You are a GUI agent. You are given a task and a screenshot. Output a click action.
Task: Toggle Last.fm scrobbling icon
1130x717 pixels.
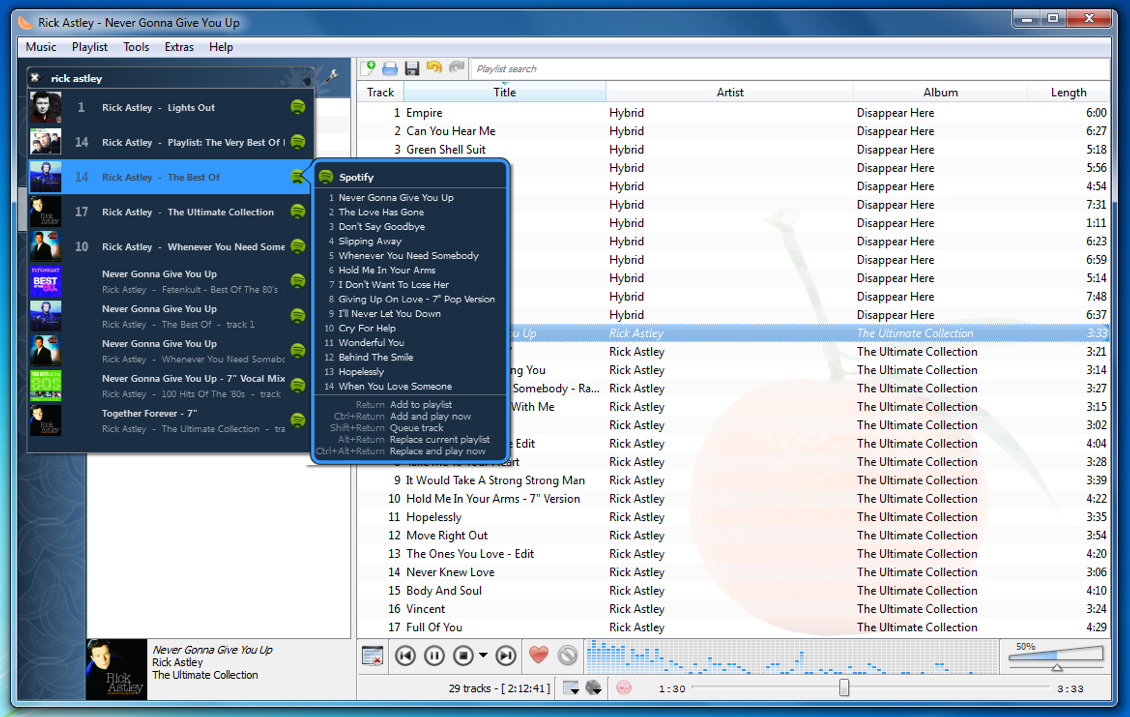[x=624, y=688]
